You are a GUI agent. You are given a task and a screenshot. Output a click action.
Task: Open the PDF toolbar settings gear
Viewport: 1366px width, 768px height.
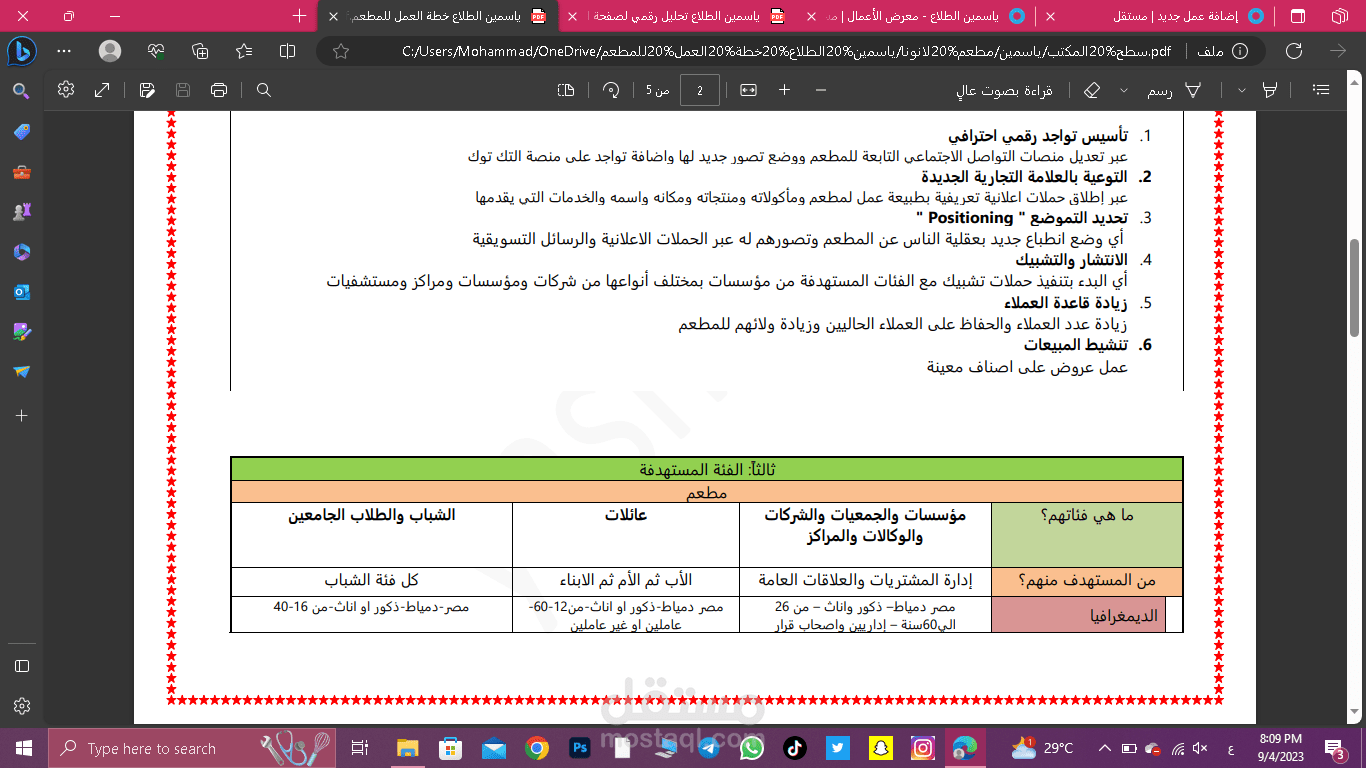coord(65,89)
